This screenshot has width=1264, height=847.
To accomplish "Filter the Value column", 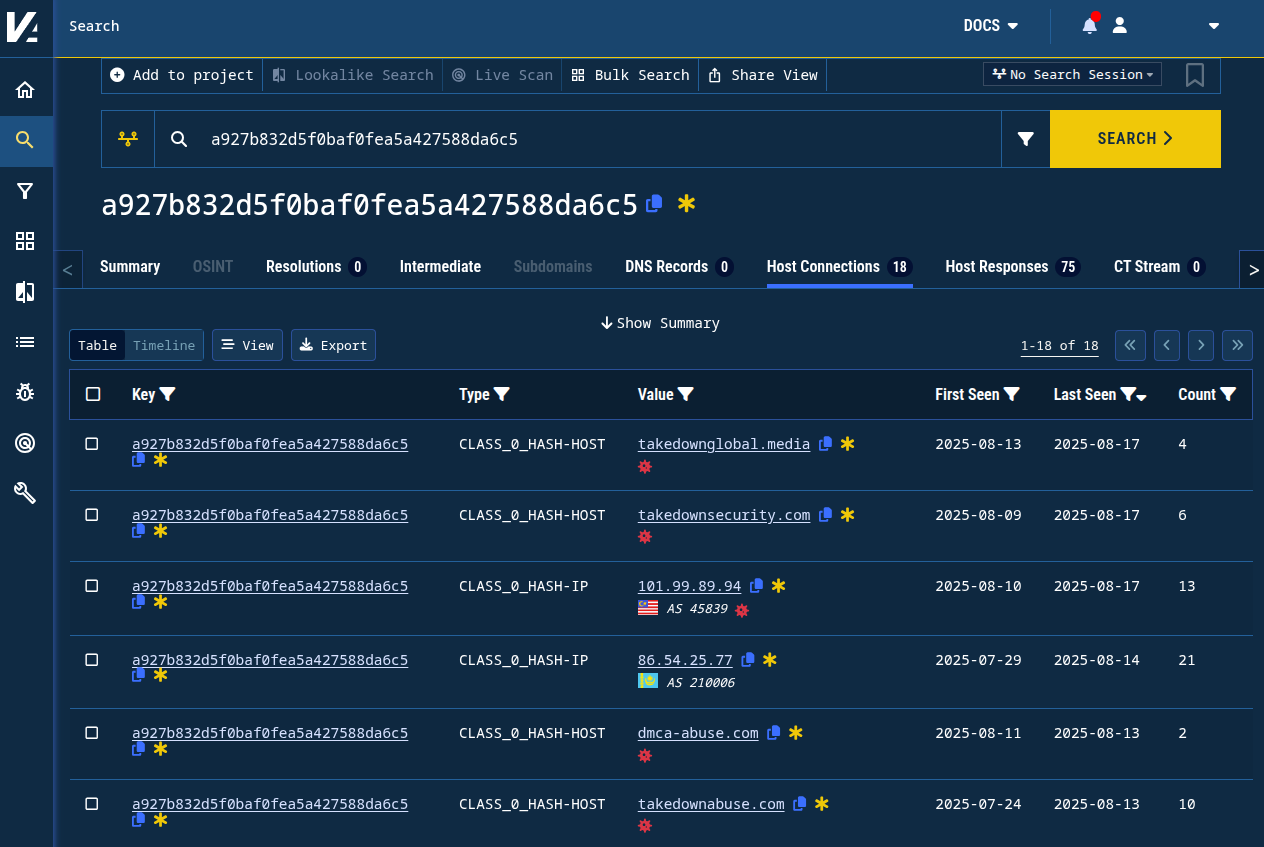I will click(686, 395).
